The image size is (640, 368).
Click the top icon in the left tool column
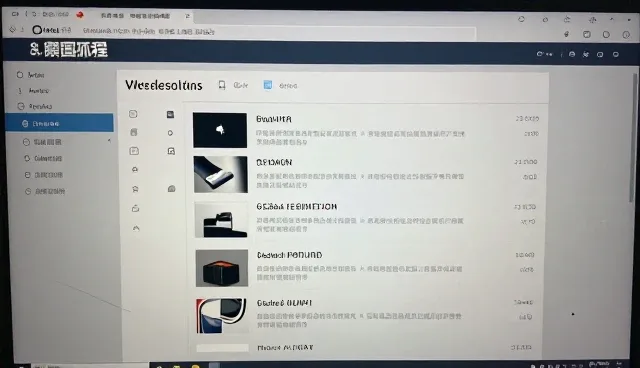pyautogui.click(x=133, y=114)
